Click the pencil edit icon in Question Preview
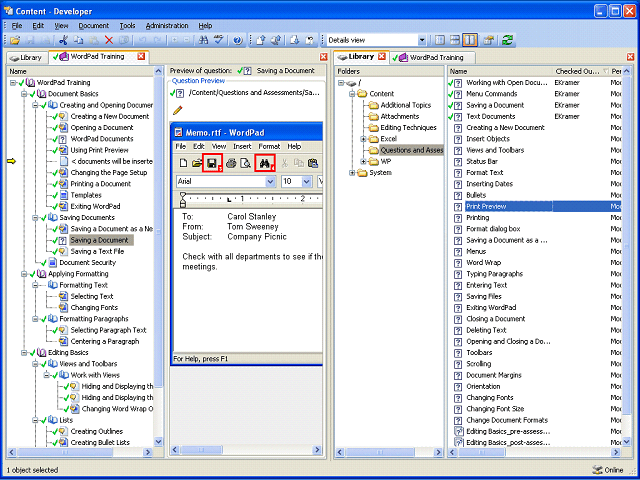 (178, 110)
